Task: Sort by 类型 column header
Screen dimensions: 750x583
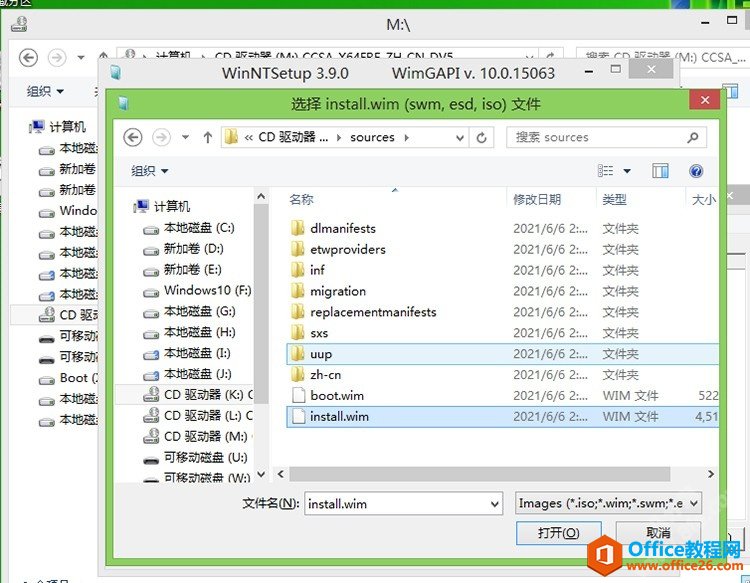Action: point(614,199)
